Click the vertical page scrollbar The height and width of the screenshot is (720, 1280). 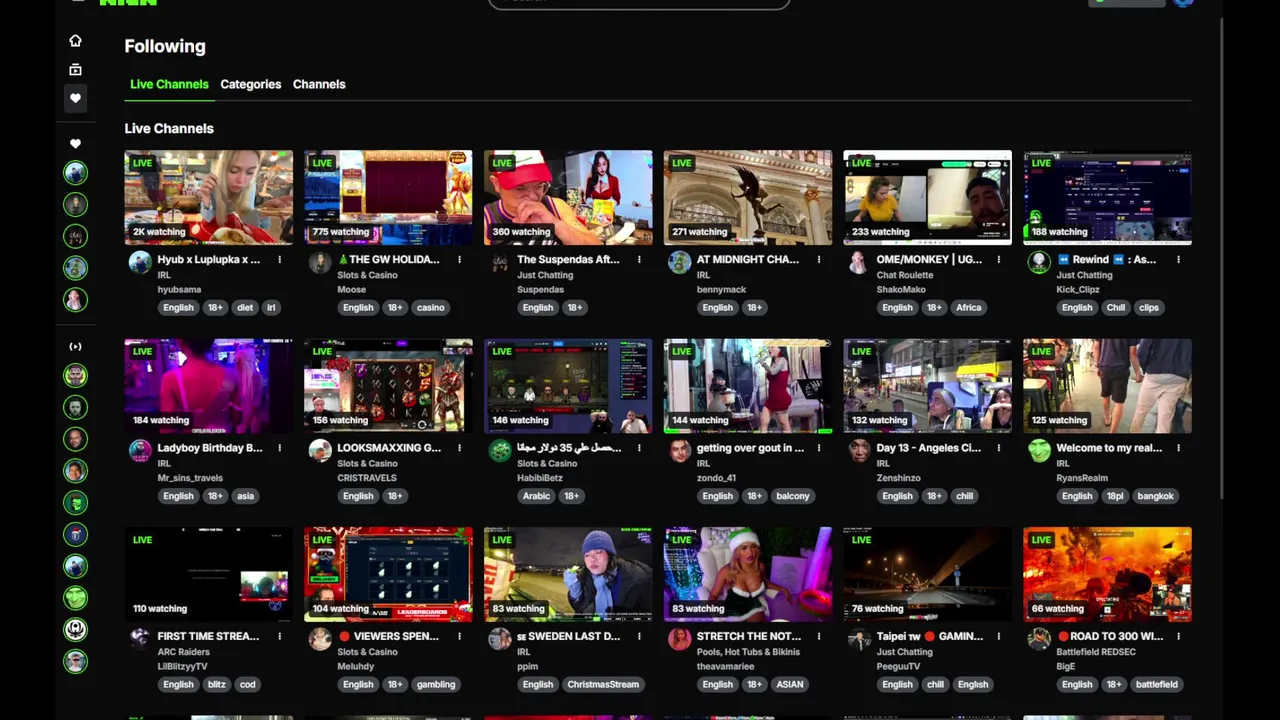click(x=1222, y=260)
